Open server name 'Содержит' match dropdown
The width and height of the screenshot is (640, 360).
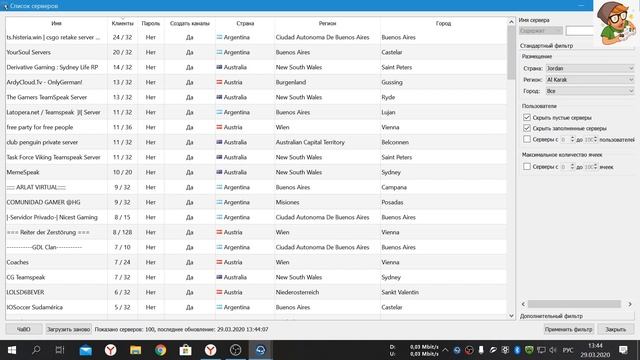coord(541,31)
